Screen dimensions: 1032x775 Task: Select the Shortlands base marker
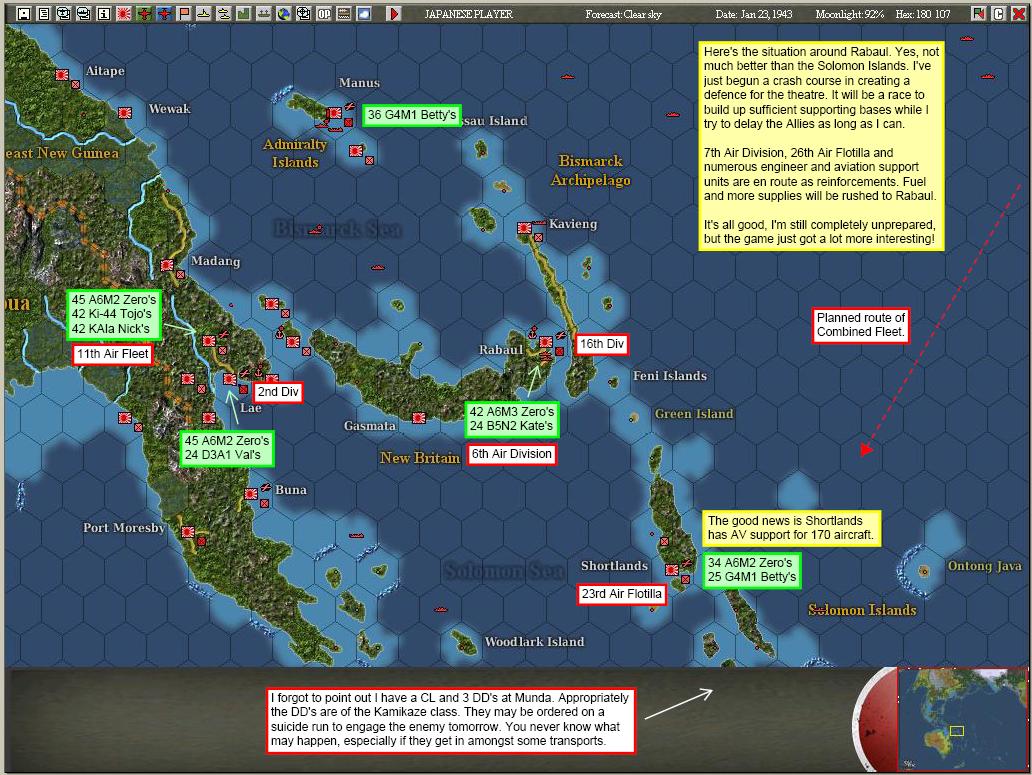672,570
